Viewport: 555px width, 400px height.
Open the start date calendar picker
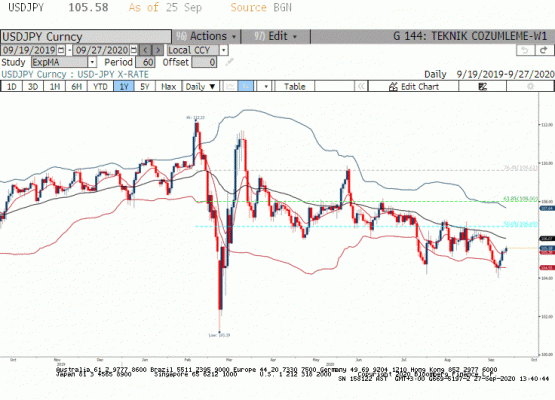[x=61, y=50]
